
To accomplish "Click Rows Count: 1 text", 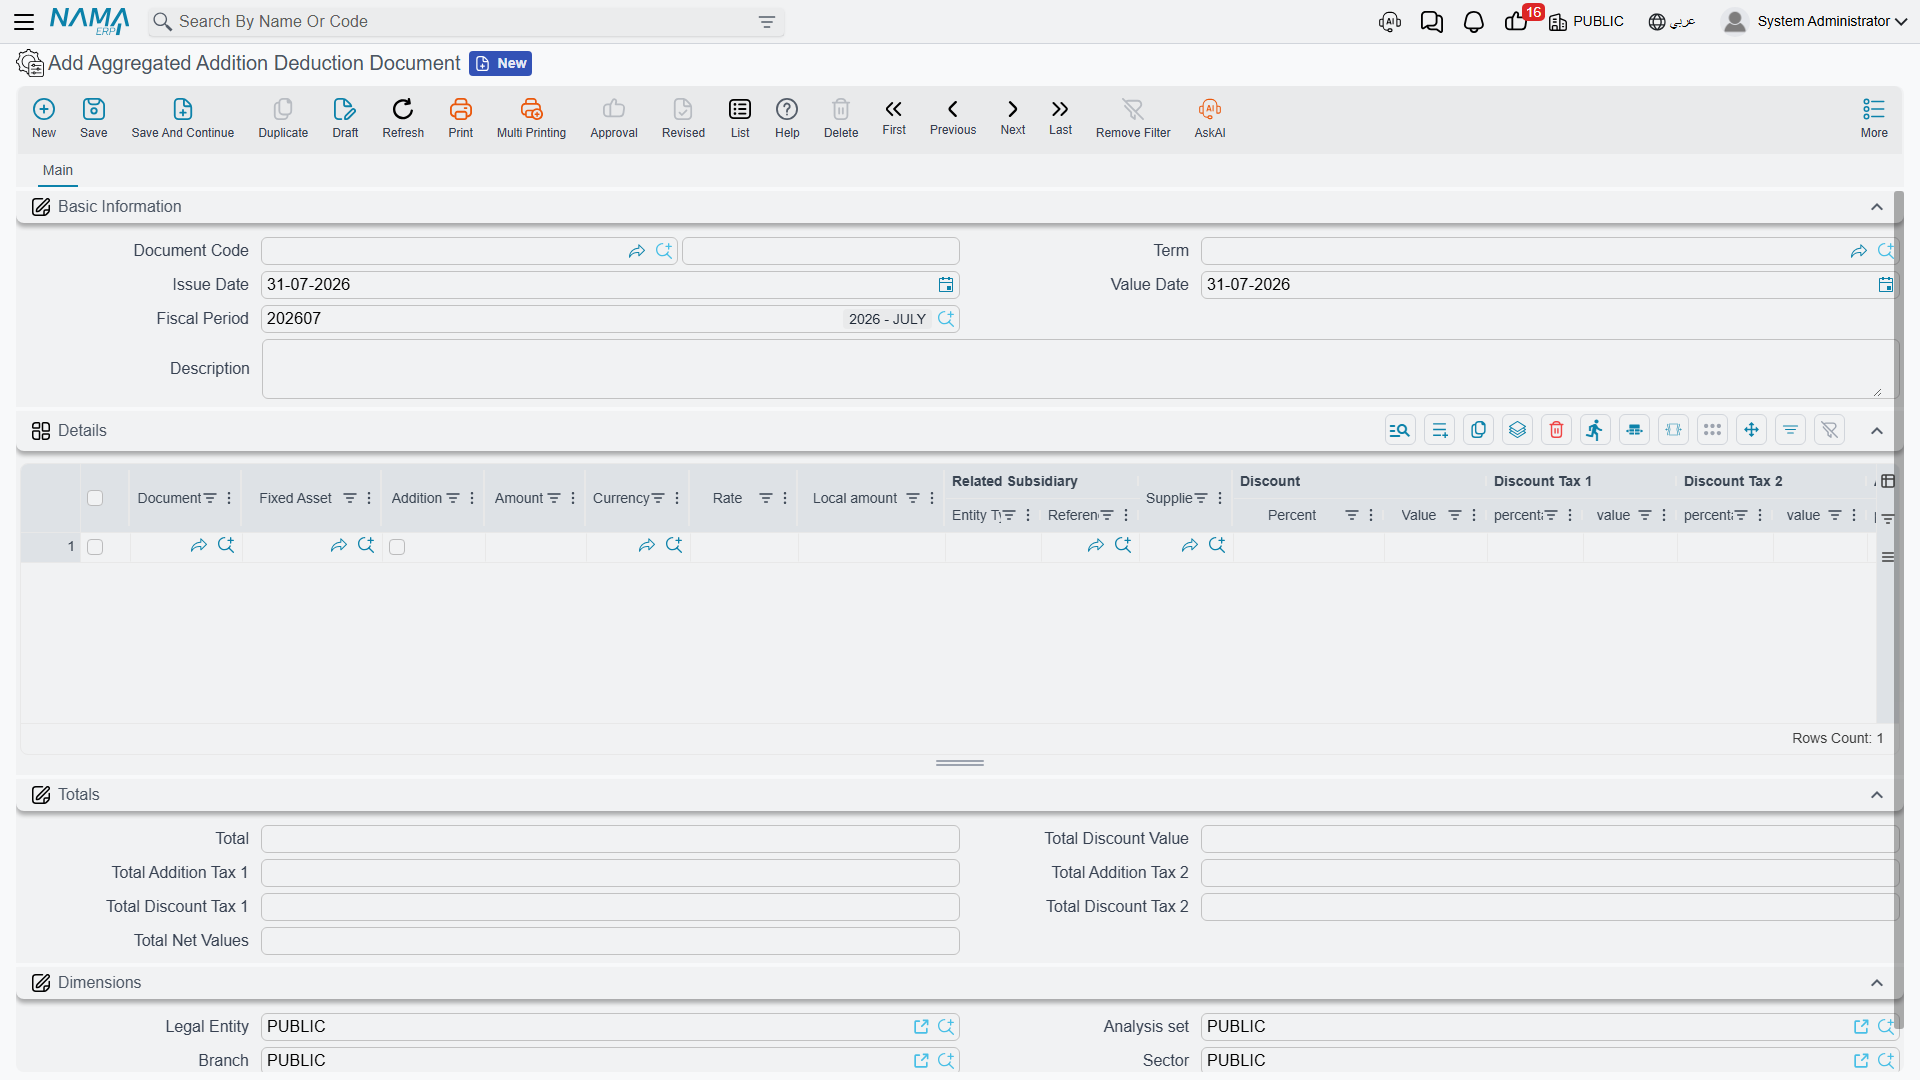I will coord(1838,738).
